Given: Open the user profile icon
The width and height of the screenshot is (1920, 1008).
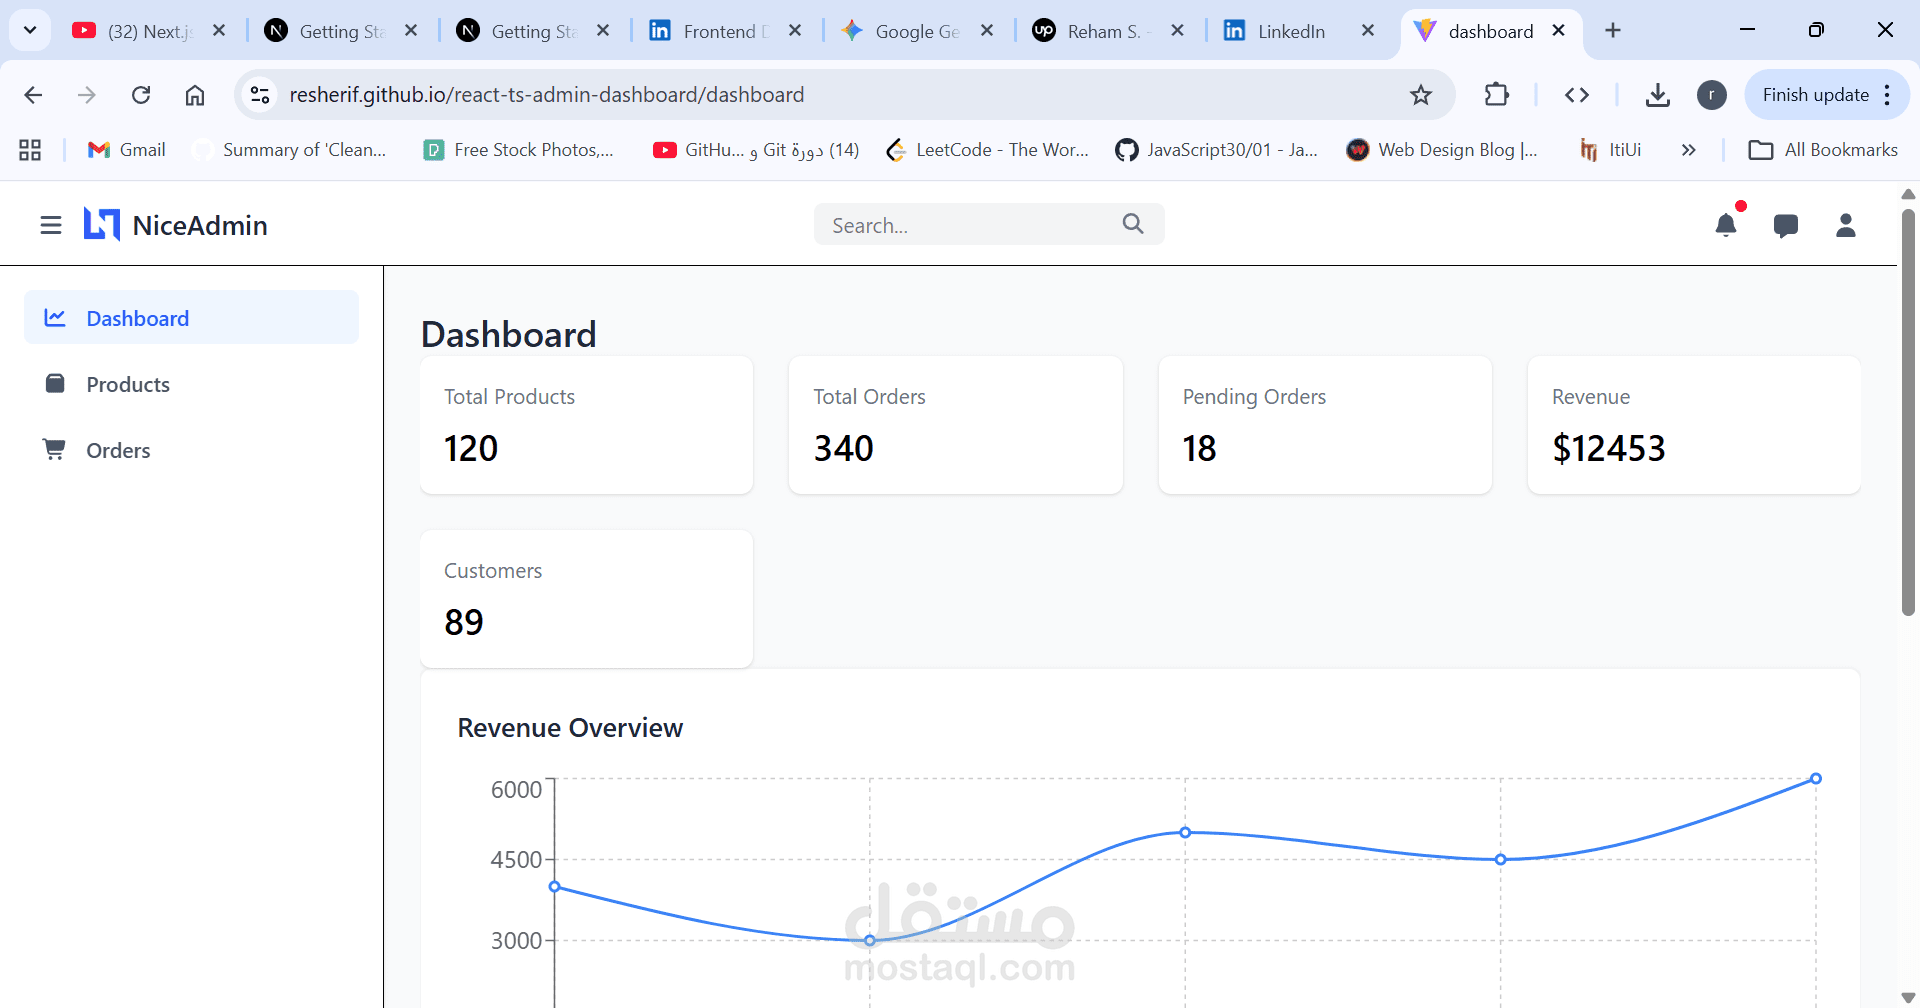Looking at the screenshot, I should (x=1846, y=225).
